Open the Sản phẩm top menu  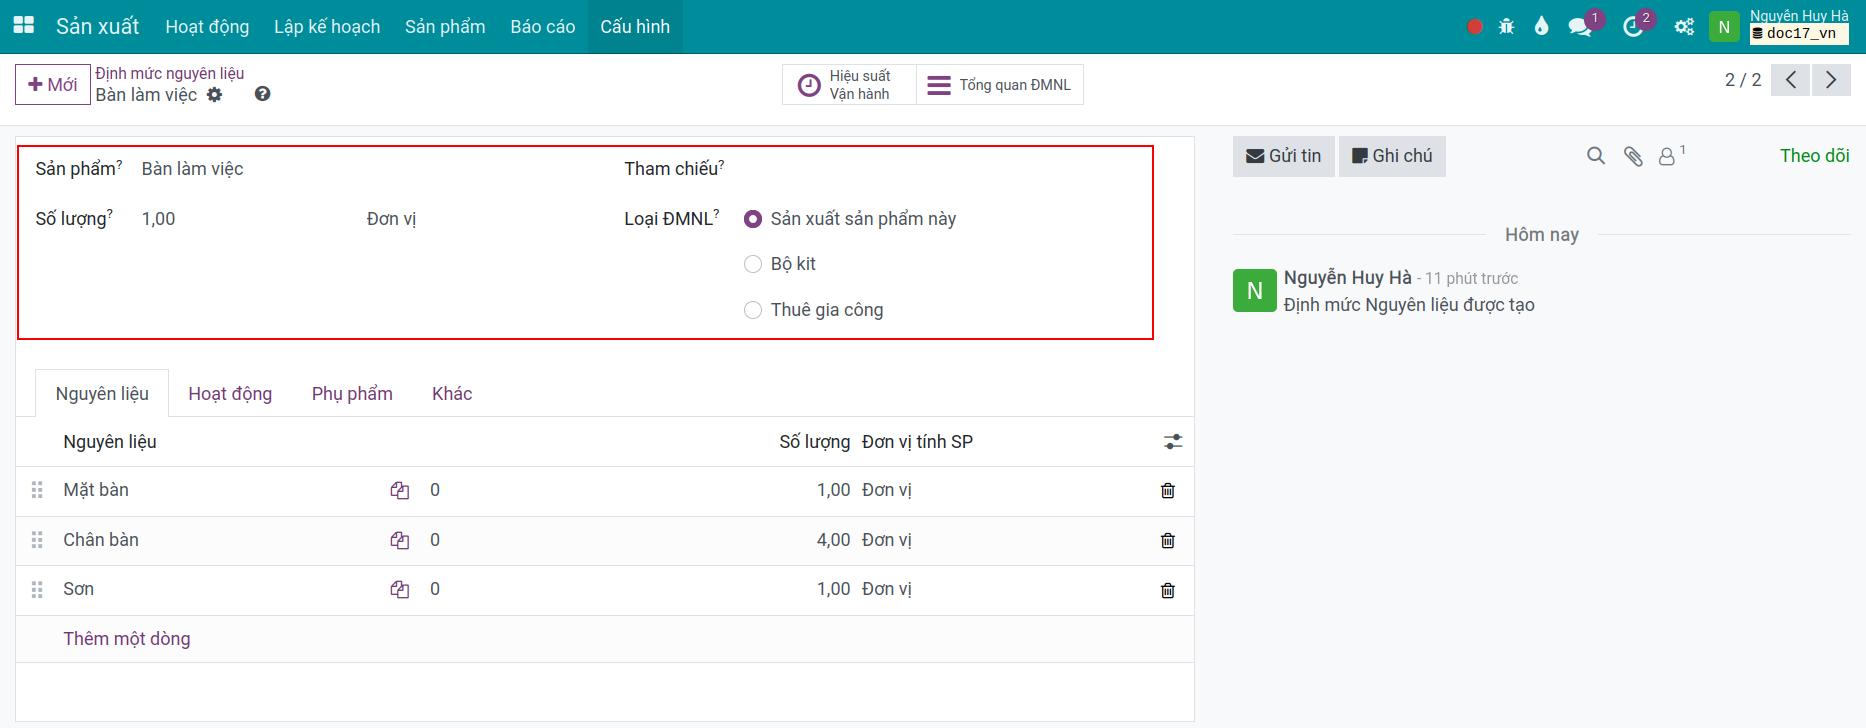click(x=445, y=27)
